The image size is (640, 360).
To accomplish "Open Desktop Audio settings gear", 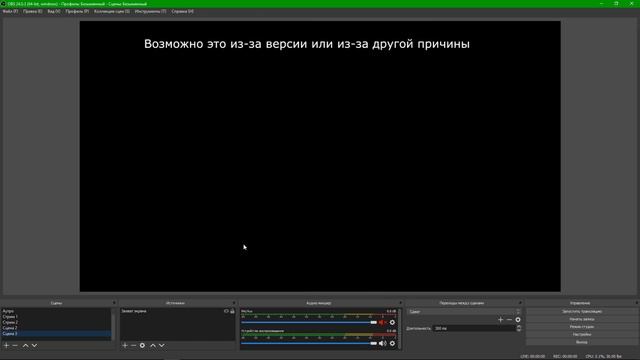I will tap(392, 343).
